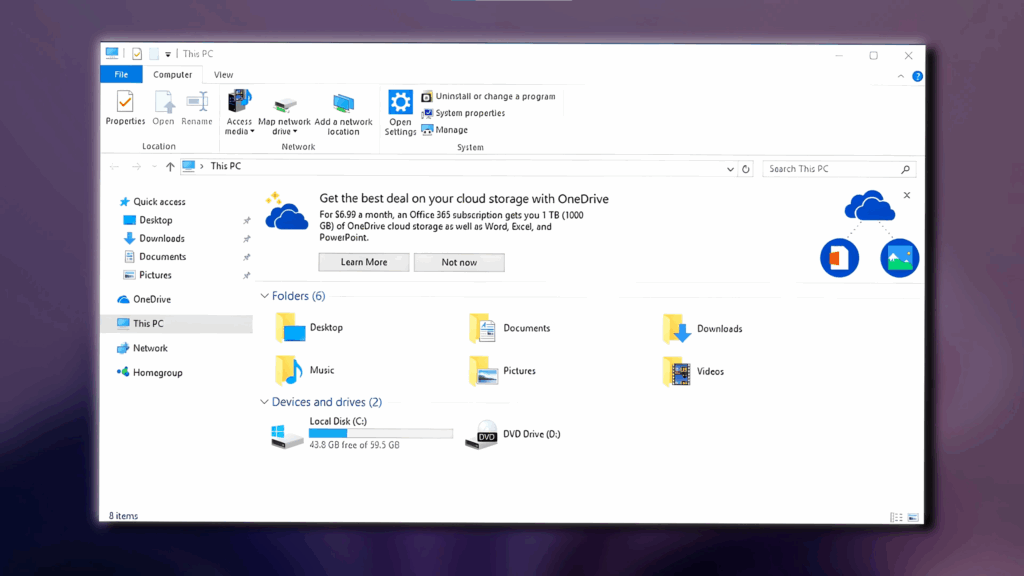Switch to large icons view in status bar
Viewport: 1024px width, 576px height.
pos(911,517)
